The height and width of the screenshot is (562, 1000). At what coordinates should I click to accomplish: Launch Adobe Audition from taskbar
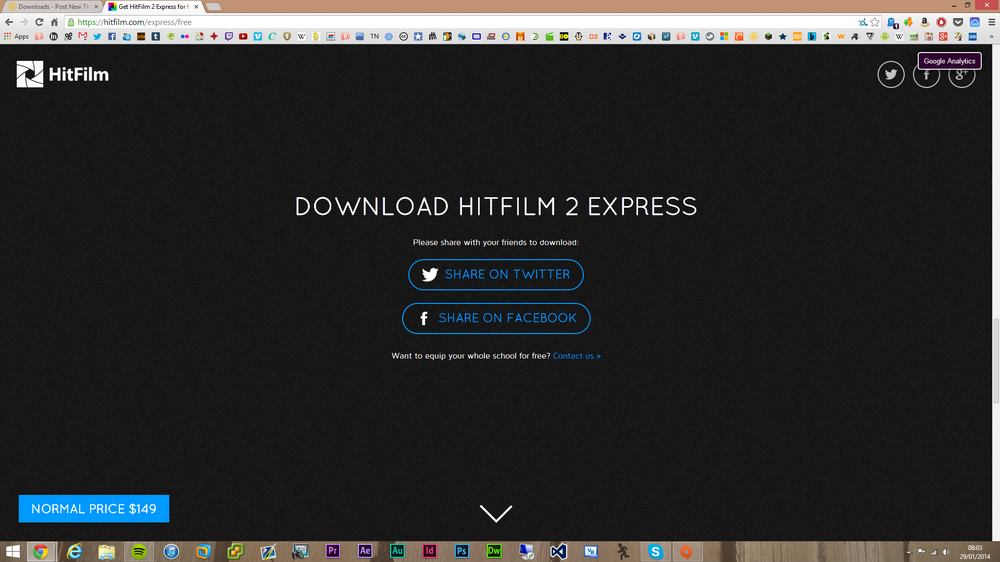[x=397, y=551]
